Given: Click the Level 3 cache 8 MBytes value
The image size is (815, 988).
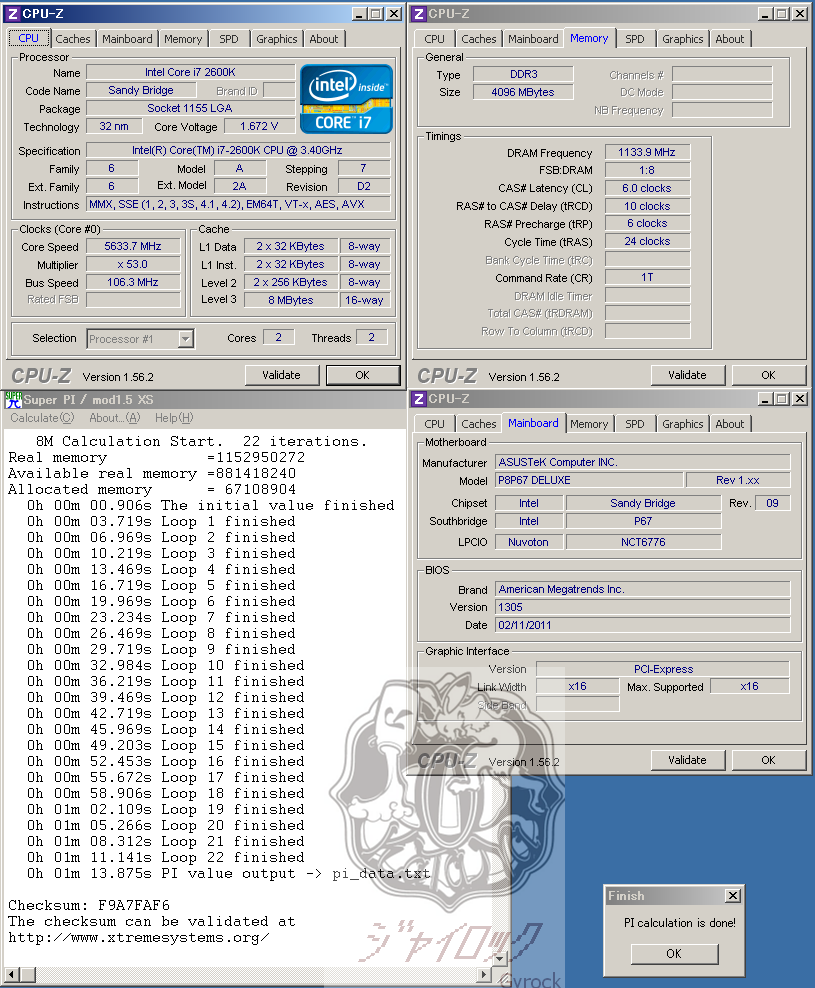Looking at the screenshot, I should pos(291,300).
